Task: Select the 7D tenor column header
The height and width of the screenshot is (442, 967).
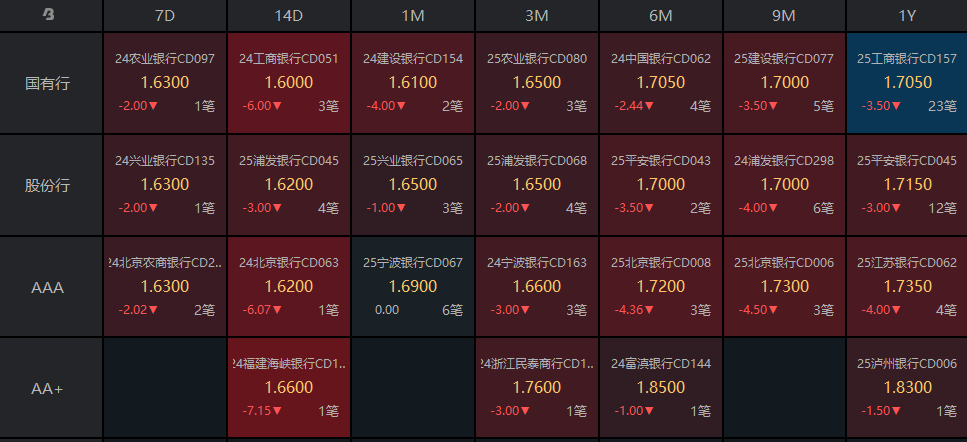Action: [x=165, y=16]
